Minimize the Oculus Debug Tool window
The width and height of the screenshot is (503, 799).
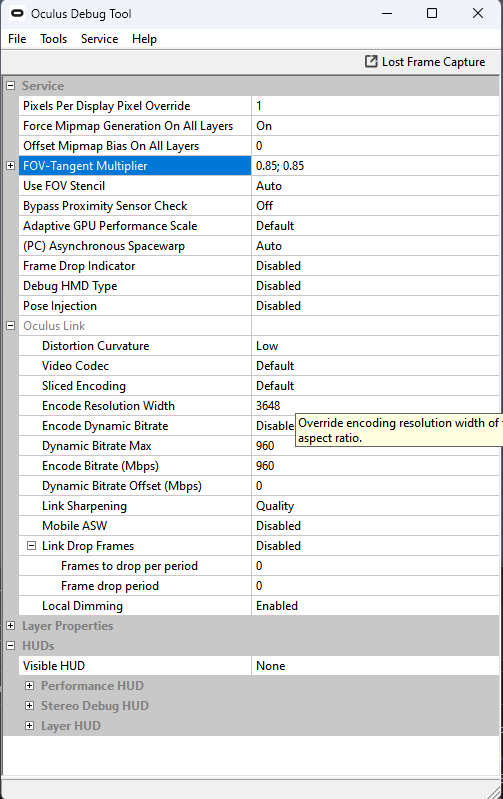click(x=387, y=13)
